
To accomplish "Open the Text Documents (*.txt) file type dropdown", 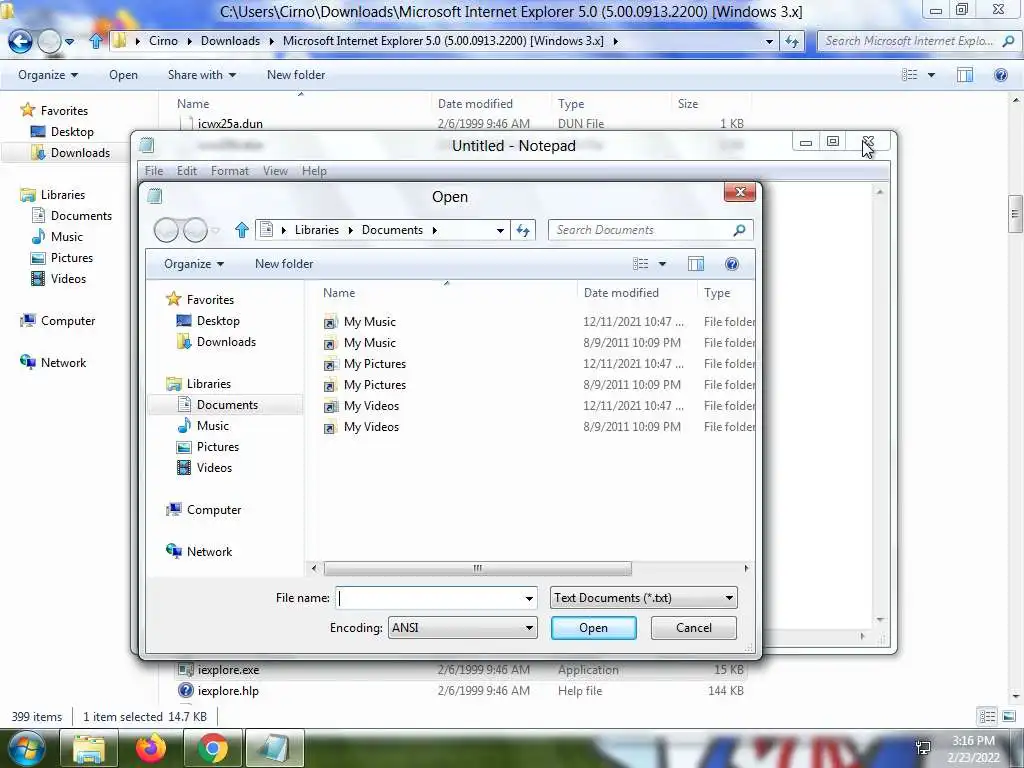I will tap(644, 598).
